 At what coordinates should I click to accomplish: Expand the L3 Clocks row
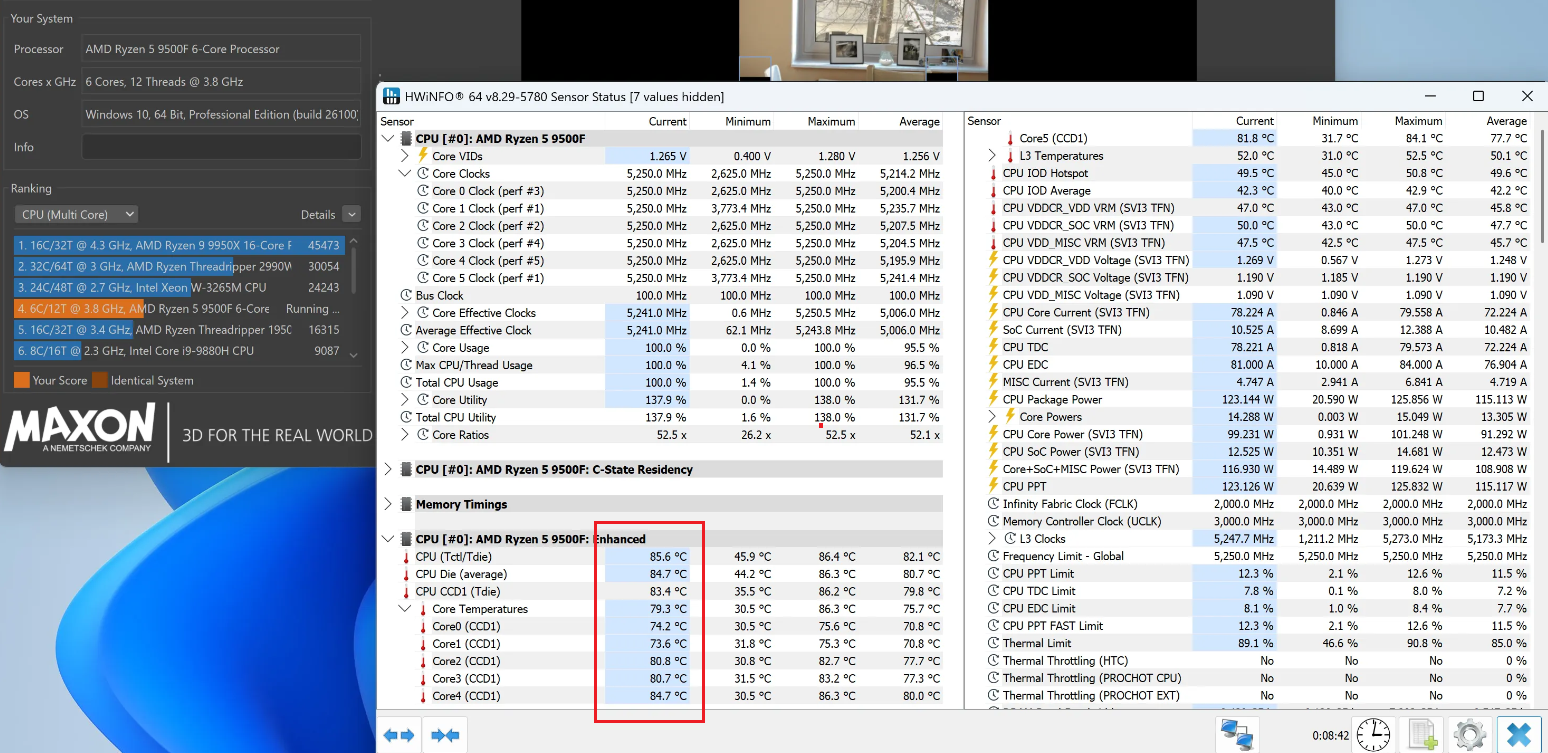992,539
